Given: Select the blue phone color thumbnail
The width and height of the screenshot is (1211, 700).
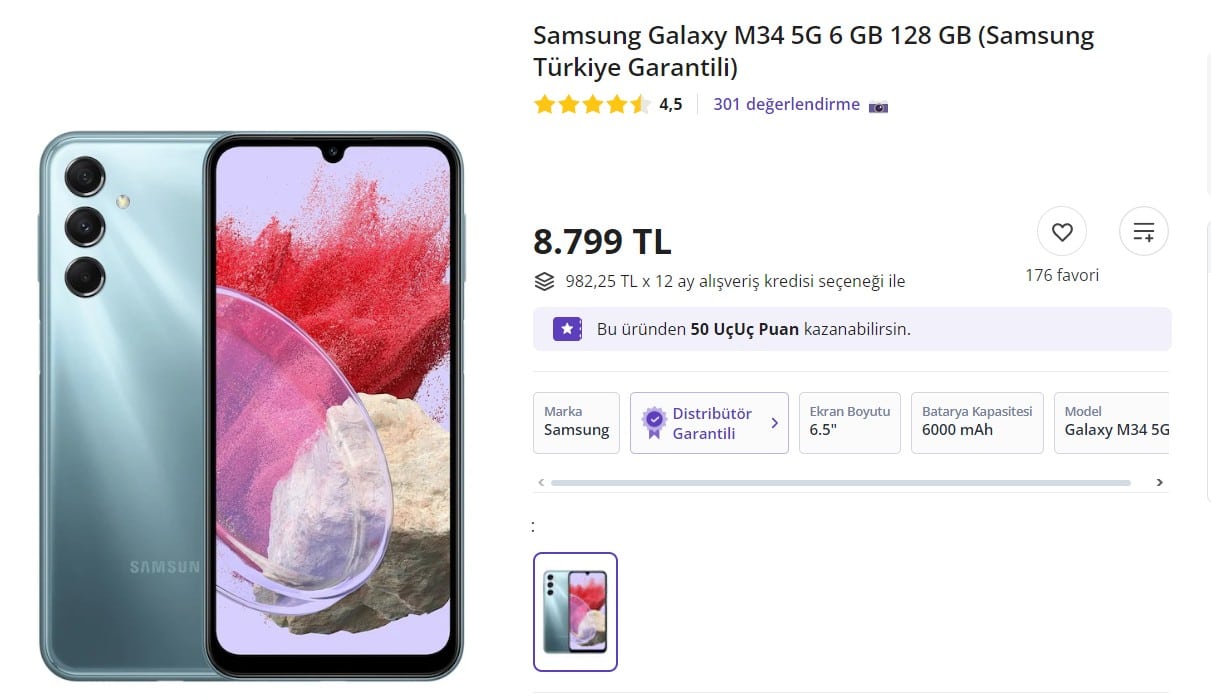Looking at the screenshot, I should coord(575,611).
